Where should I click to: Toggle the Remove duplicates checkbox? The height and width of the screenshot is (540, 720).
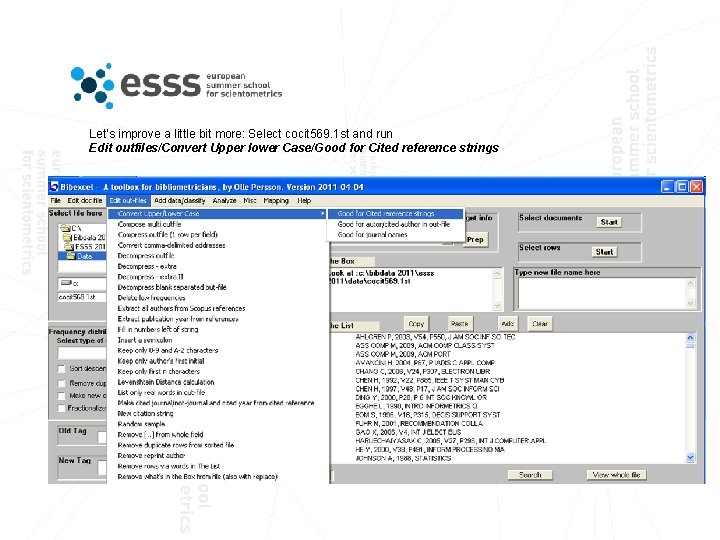coord(62,383)
